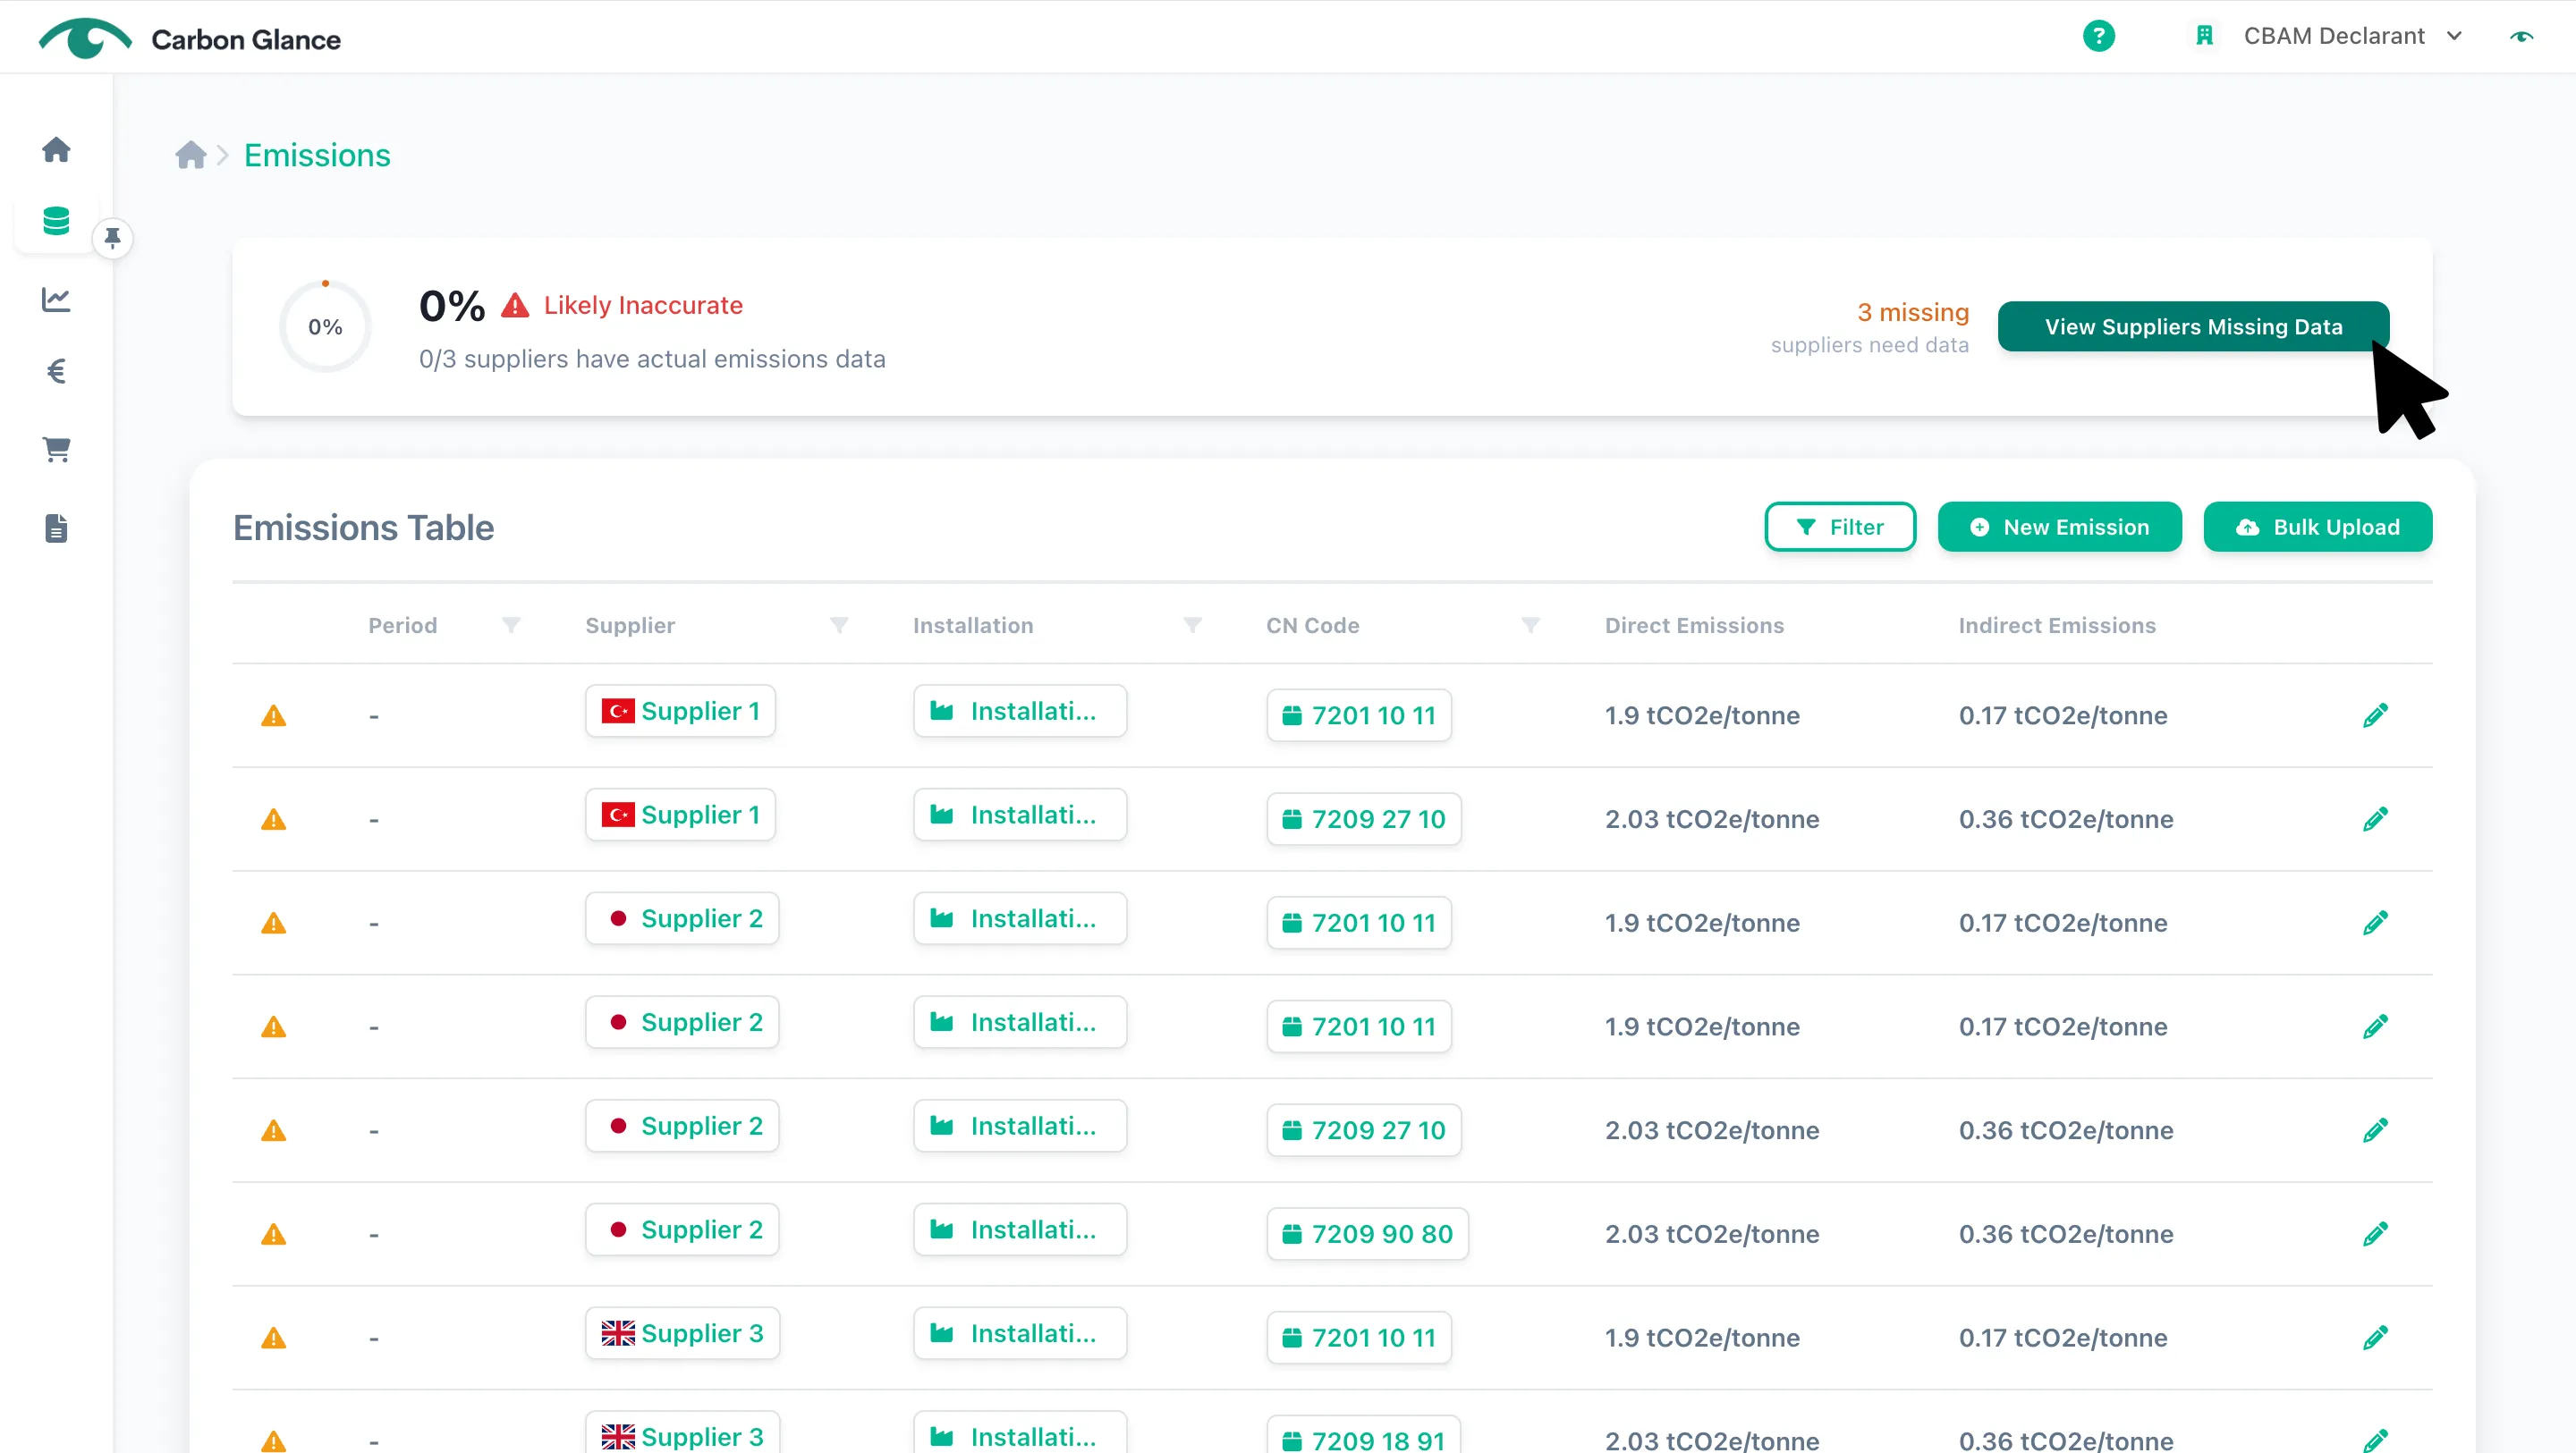Open Supplier 1 tag in 7209 27 10 row
Image resolution: width=2576 pixels, height=1453 pixels.
click(680, 815)
